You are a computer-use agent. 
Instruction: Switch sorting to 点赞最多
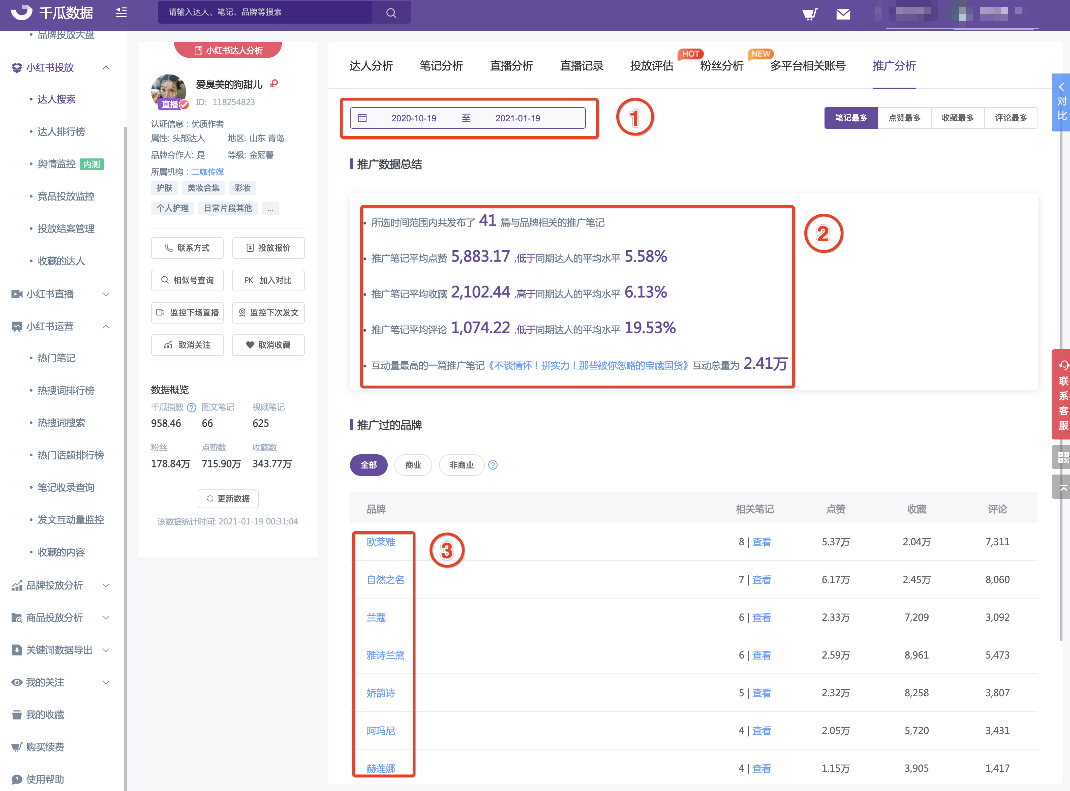[904, 118]
